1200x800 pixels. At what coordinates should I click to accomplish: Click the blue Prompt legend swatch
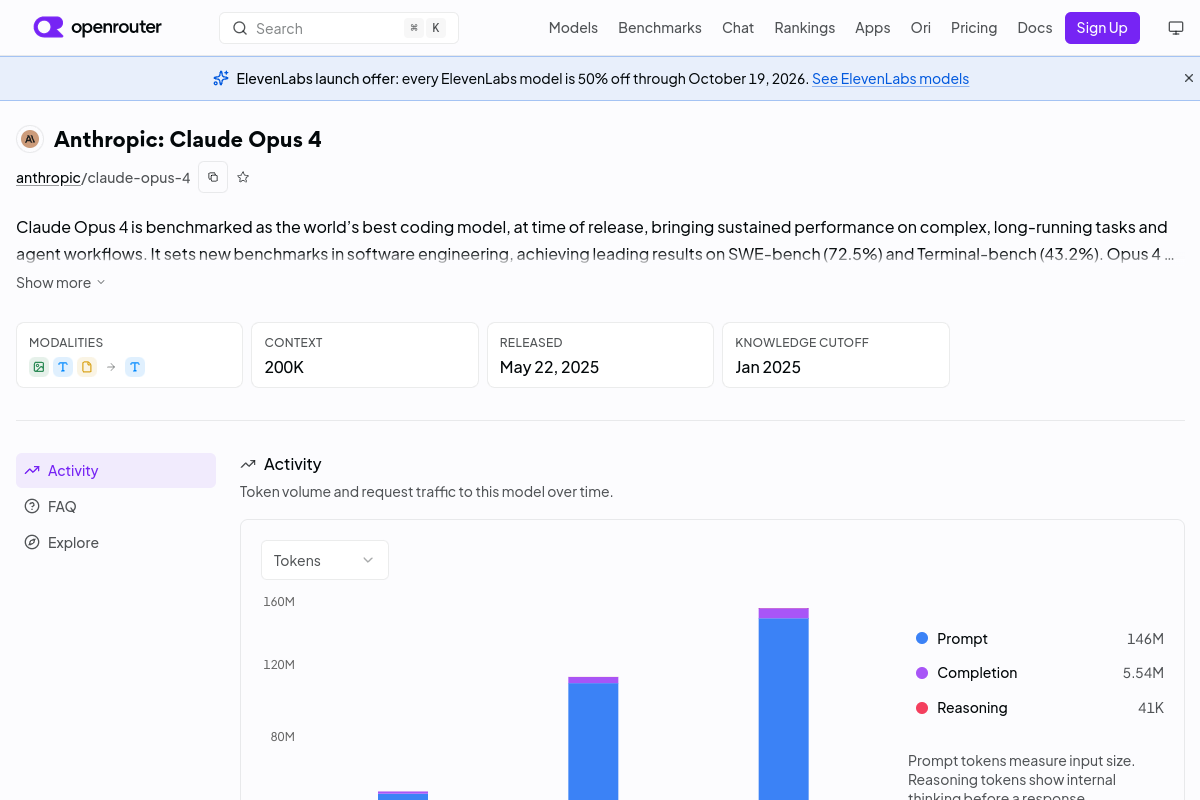coord(922,638)
